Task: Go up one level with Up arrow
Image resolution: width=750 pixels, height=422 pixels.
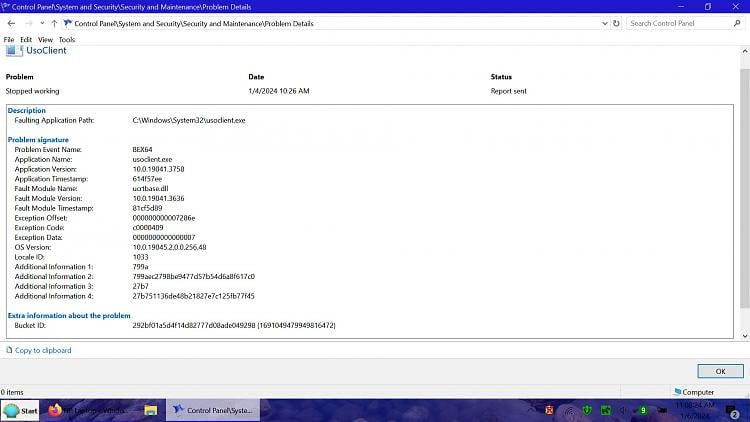Action: click(x=54, y=23)
